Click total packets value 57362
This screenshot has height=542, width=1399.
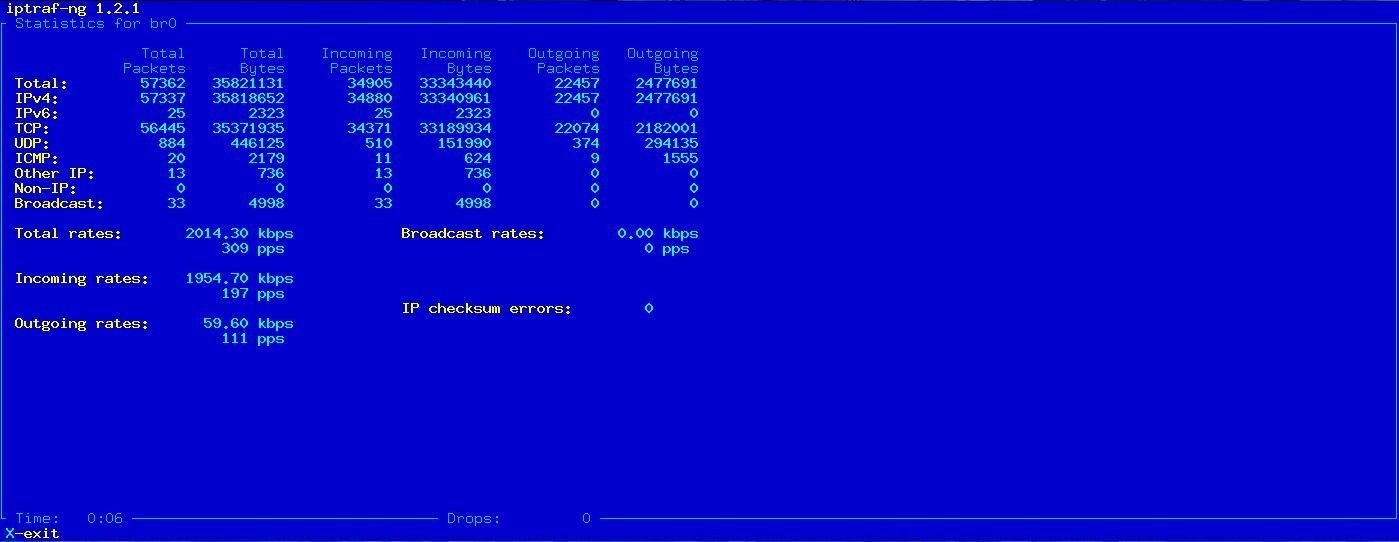[x=163, y=83]
